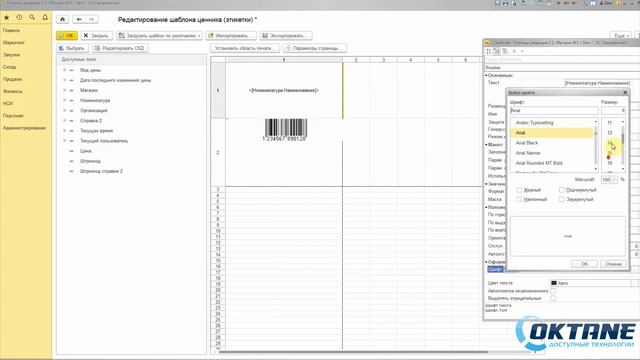The height and width of the screenshot is (360, 640).
Task: Open the НСИ section
Action: 8,104
